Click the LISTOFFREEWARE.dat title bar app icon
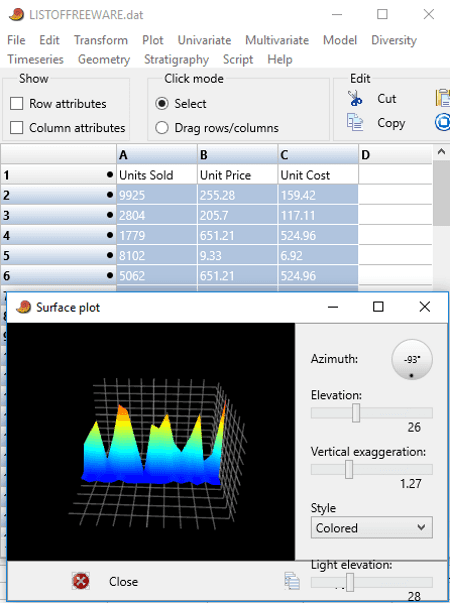Viewport: 450px width, 603px height. tap(17, 15)
